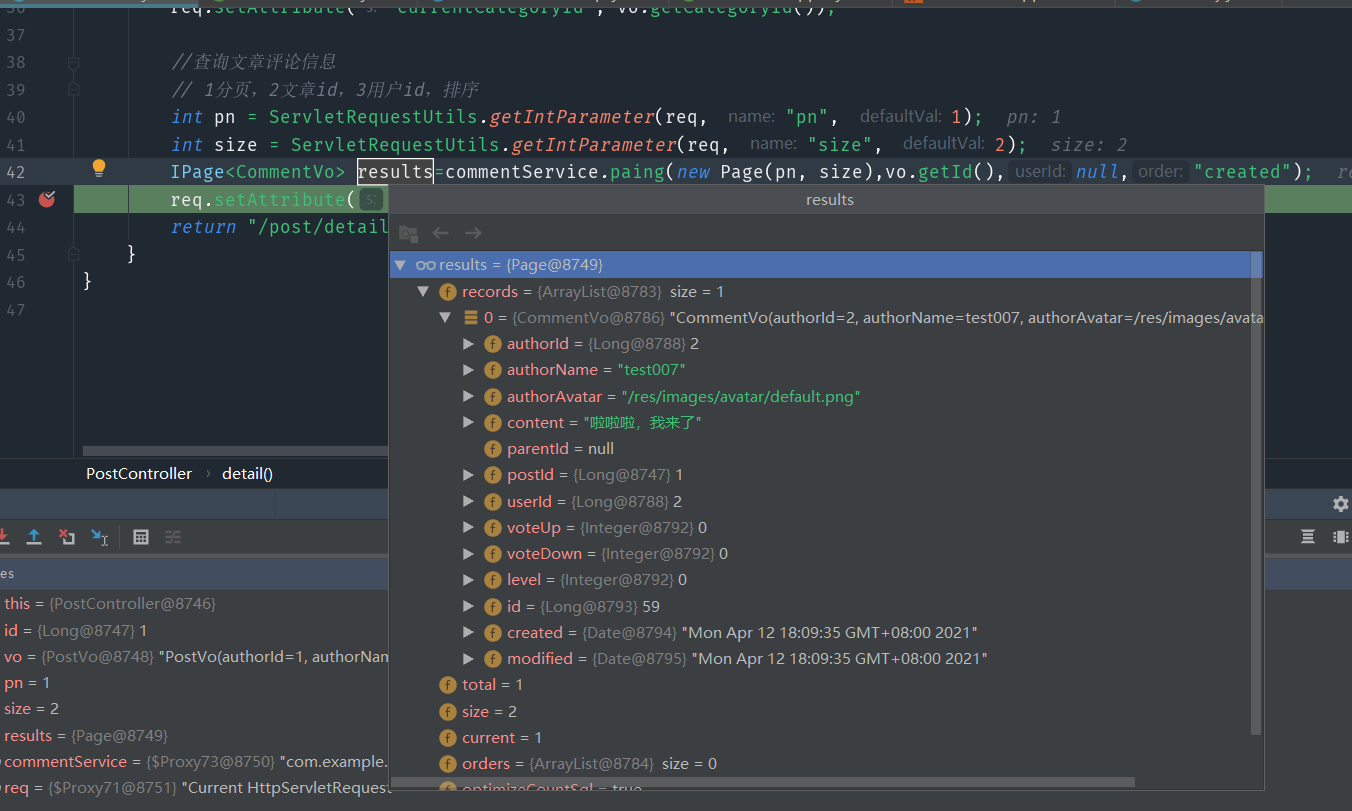The image size is (1352, 811).
Task: Click the Trace Current Stream Chain icon
Action: click(173, 537)
